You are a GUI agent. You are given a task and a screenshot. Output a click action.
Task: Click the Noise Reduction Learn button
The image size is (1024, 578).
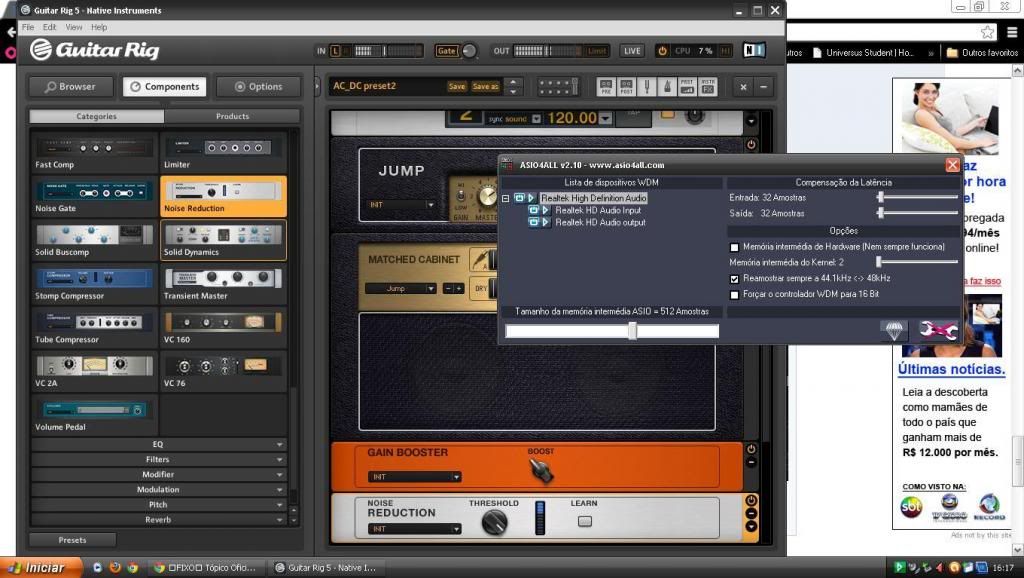pos(585,521)
